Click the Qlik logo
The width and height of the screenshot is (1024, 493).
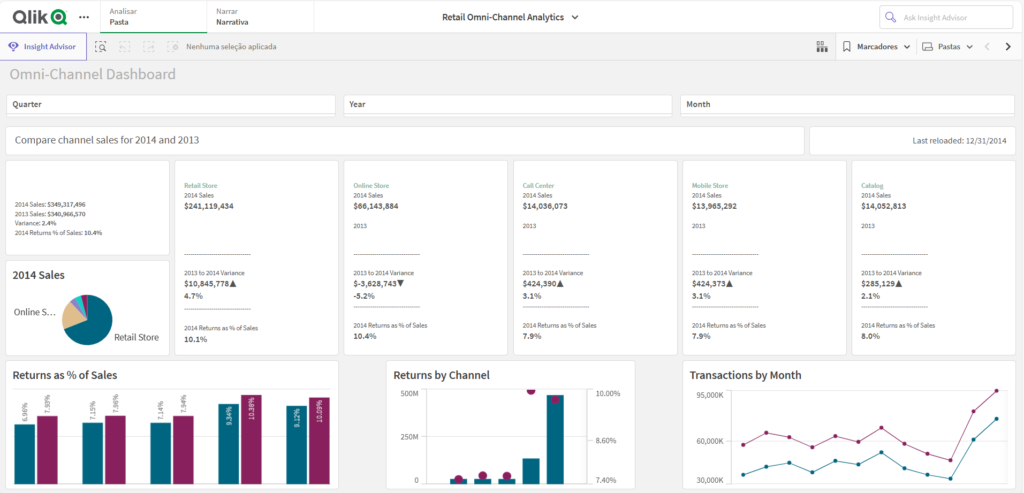(39, 16)
